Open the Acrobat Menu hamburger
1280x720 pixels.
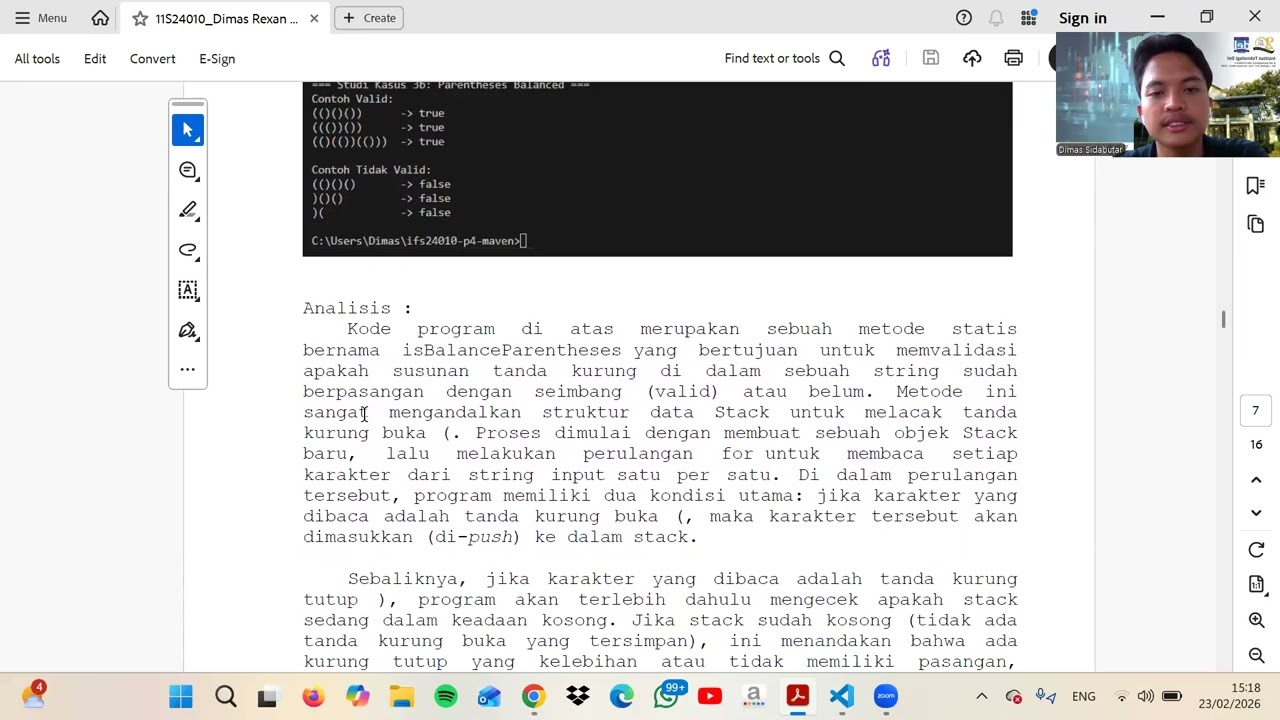tap(40, 18)
